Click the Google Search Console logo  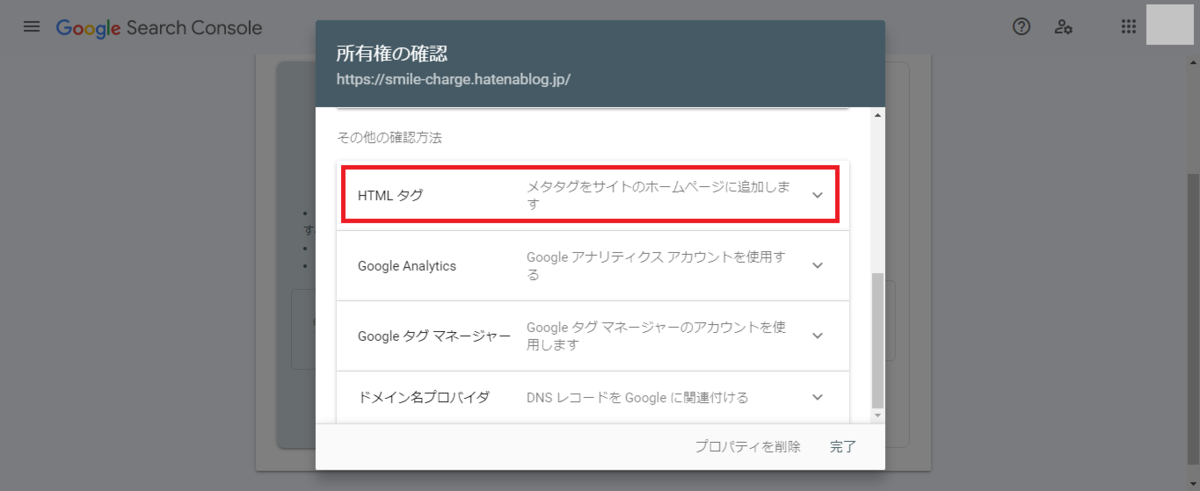tap(159, 28)
